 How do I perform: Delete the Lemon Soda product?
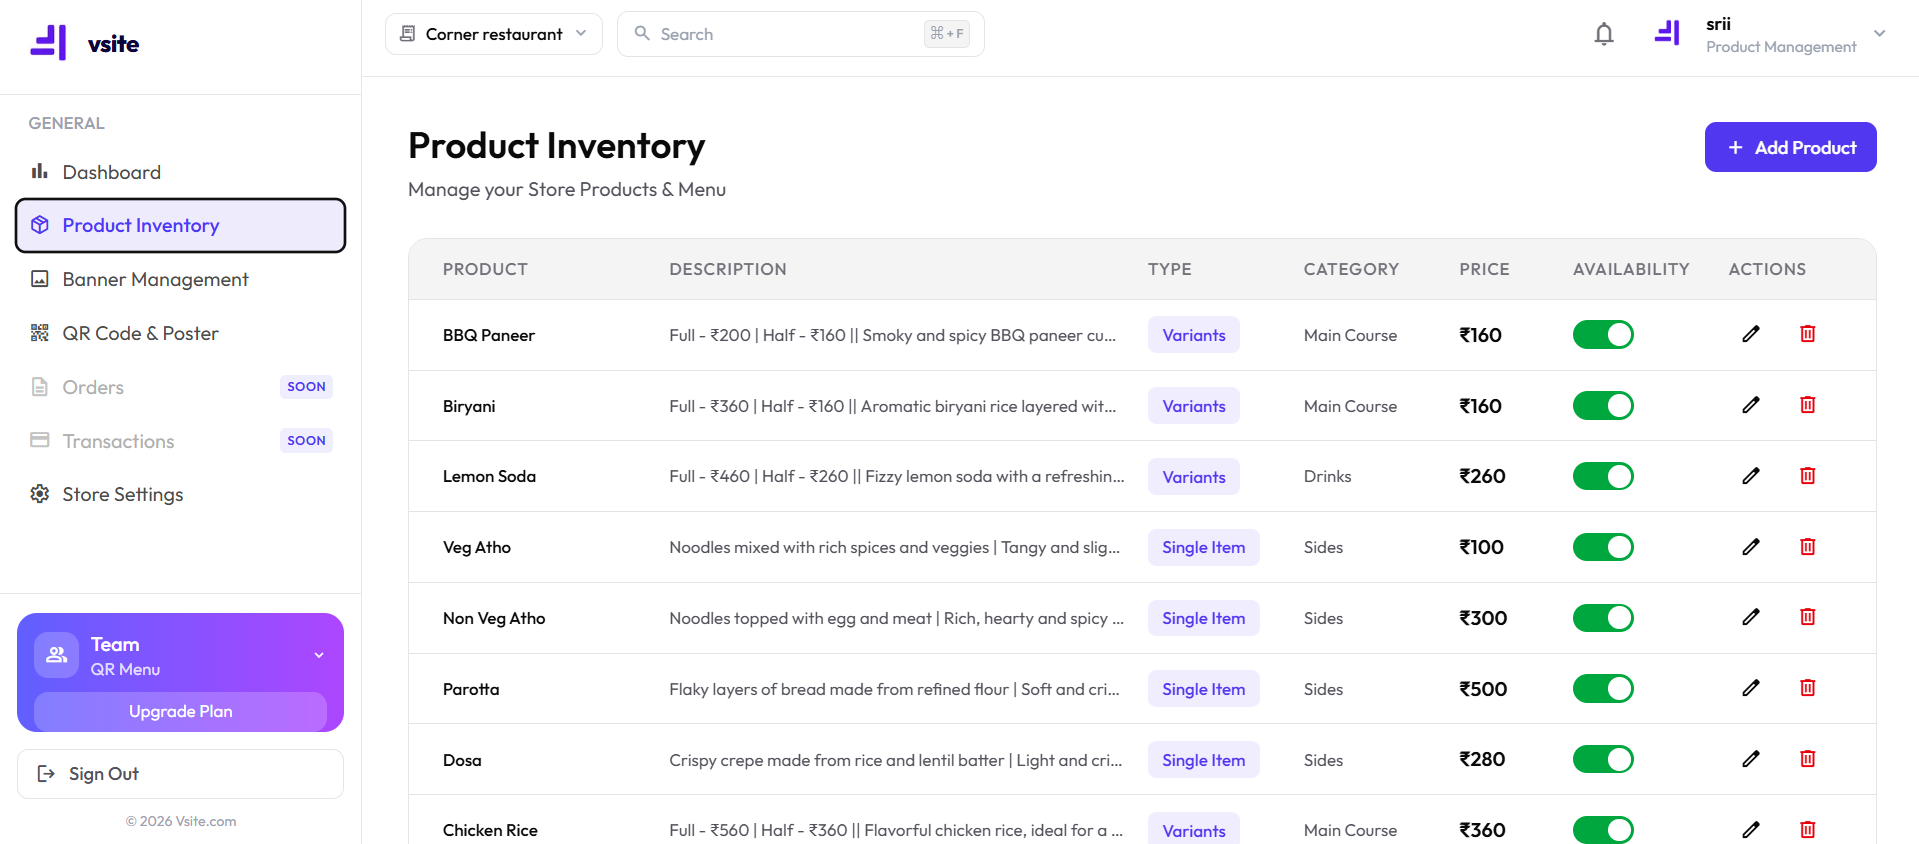pyautogui.click(x=1808, y=476)
